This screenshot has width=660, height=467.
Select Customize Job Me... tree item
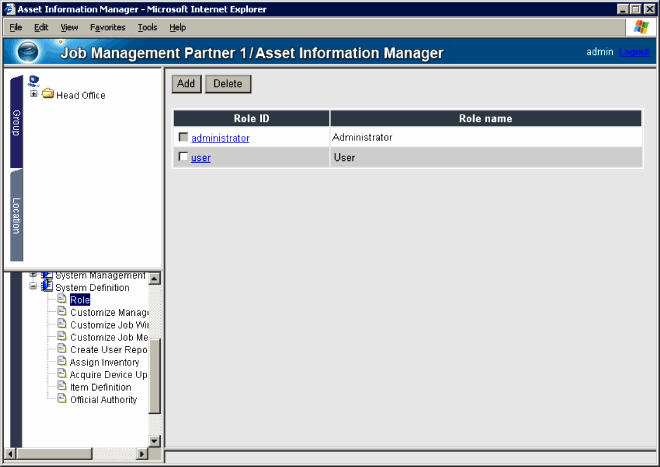pos(109,337)
